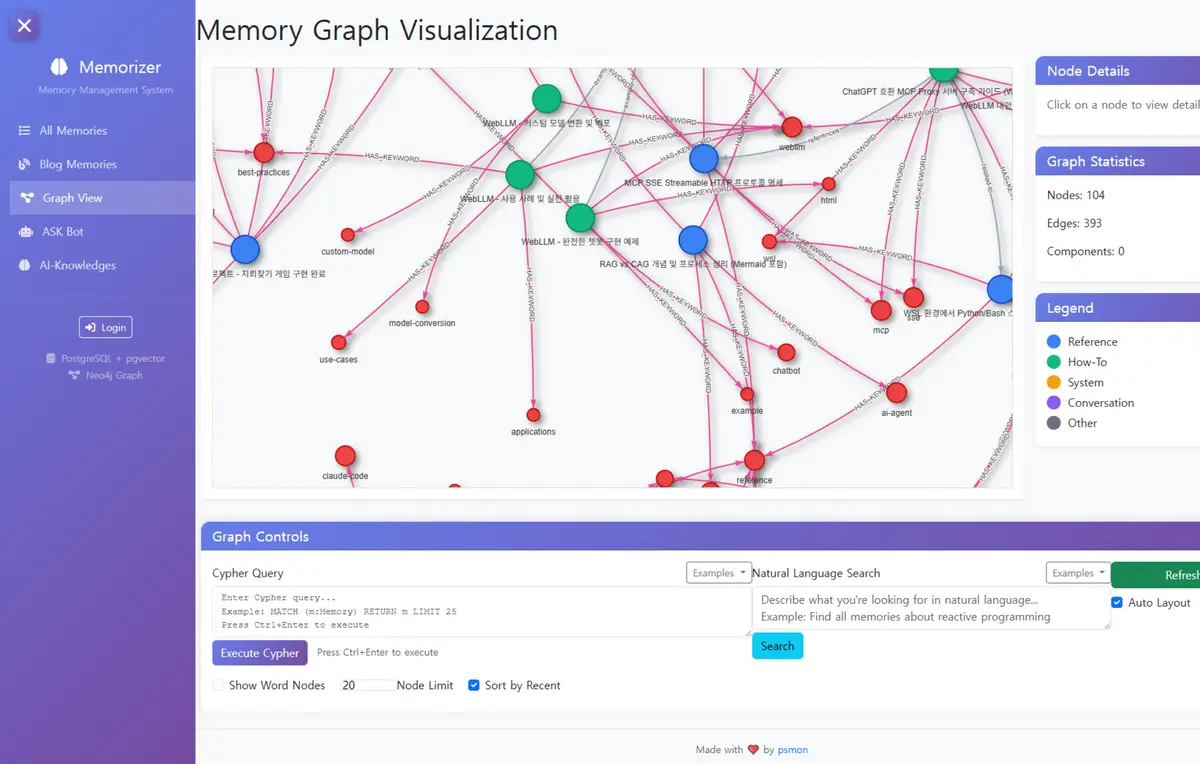Open Natural Language Search Examples dropdown

coord(1078,573)
